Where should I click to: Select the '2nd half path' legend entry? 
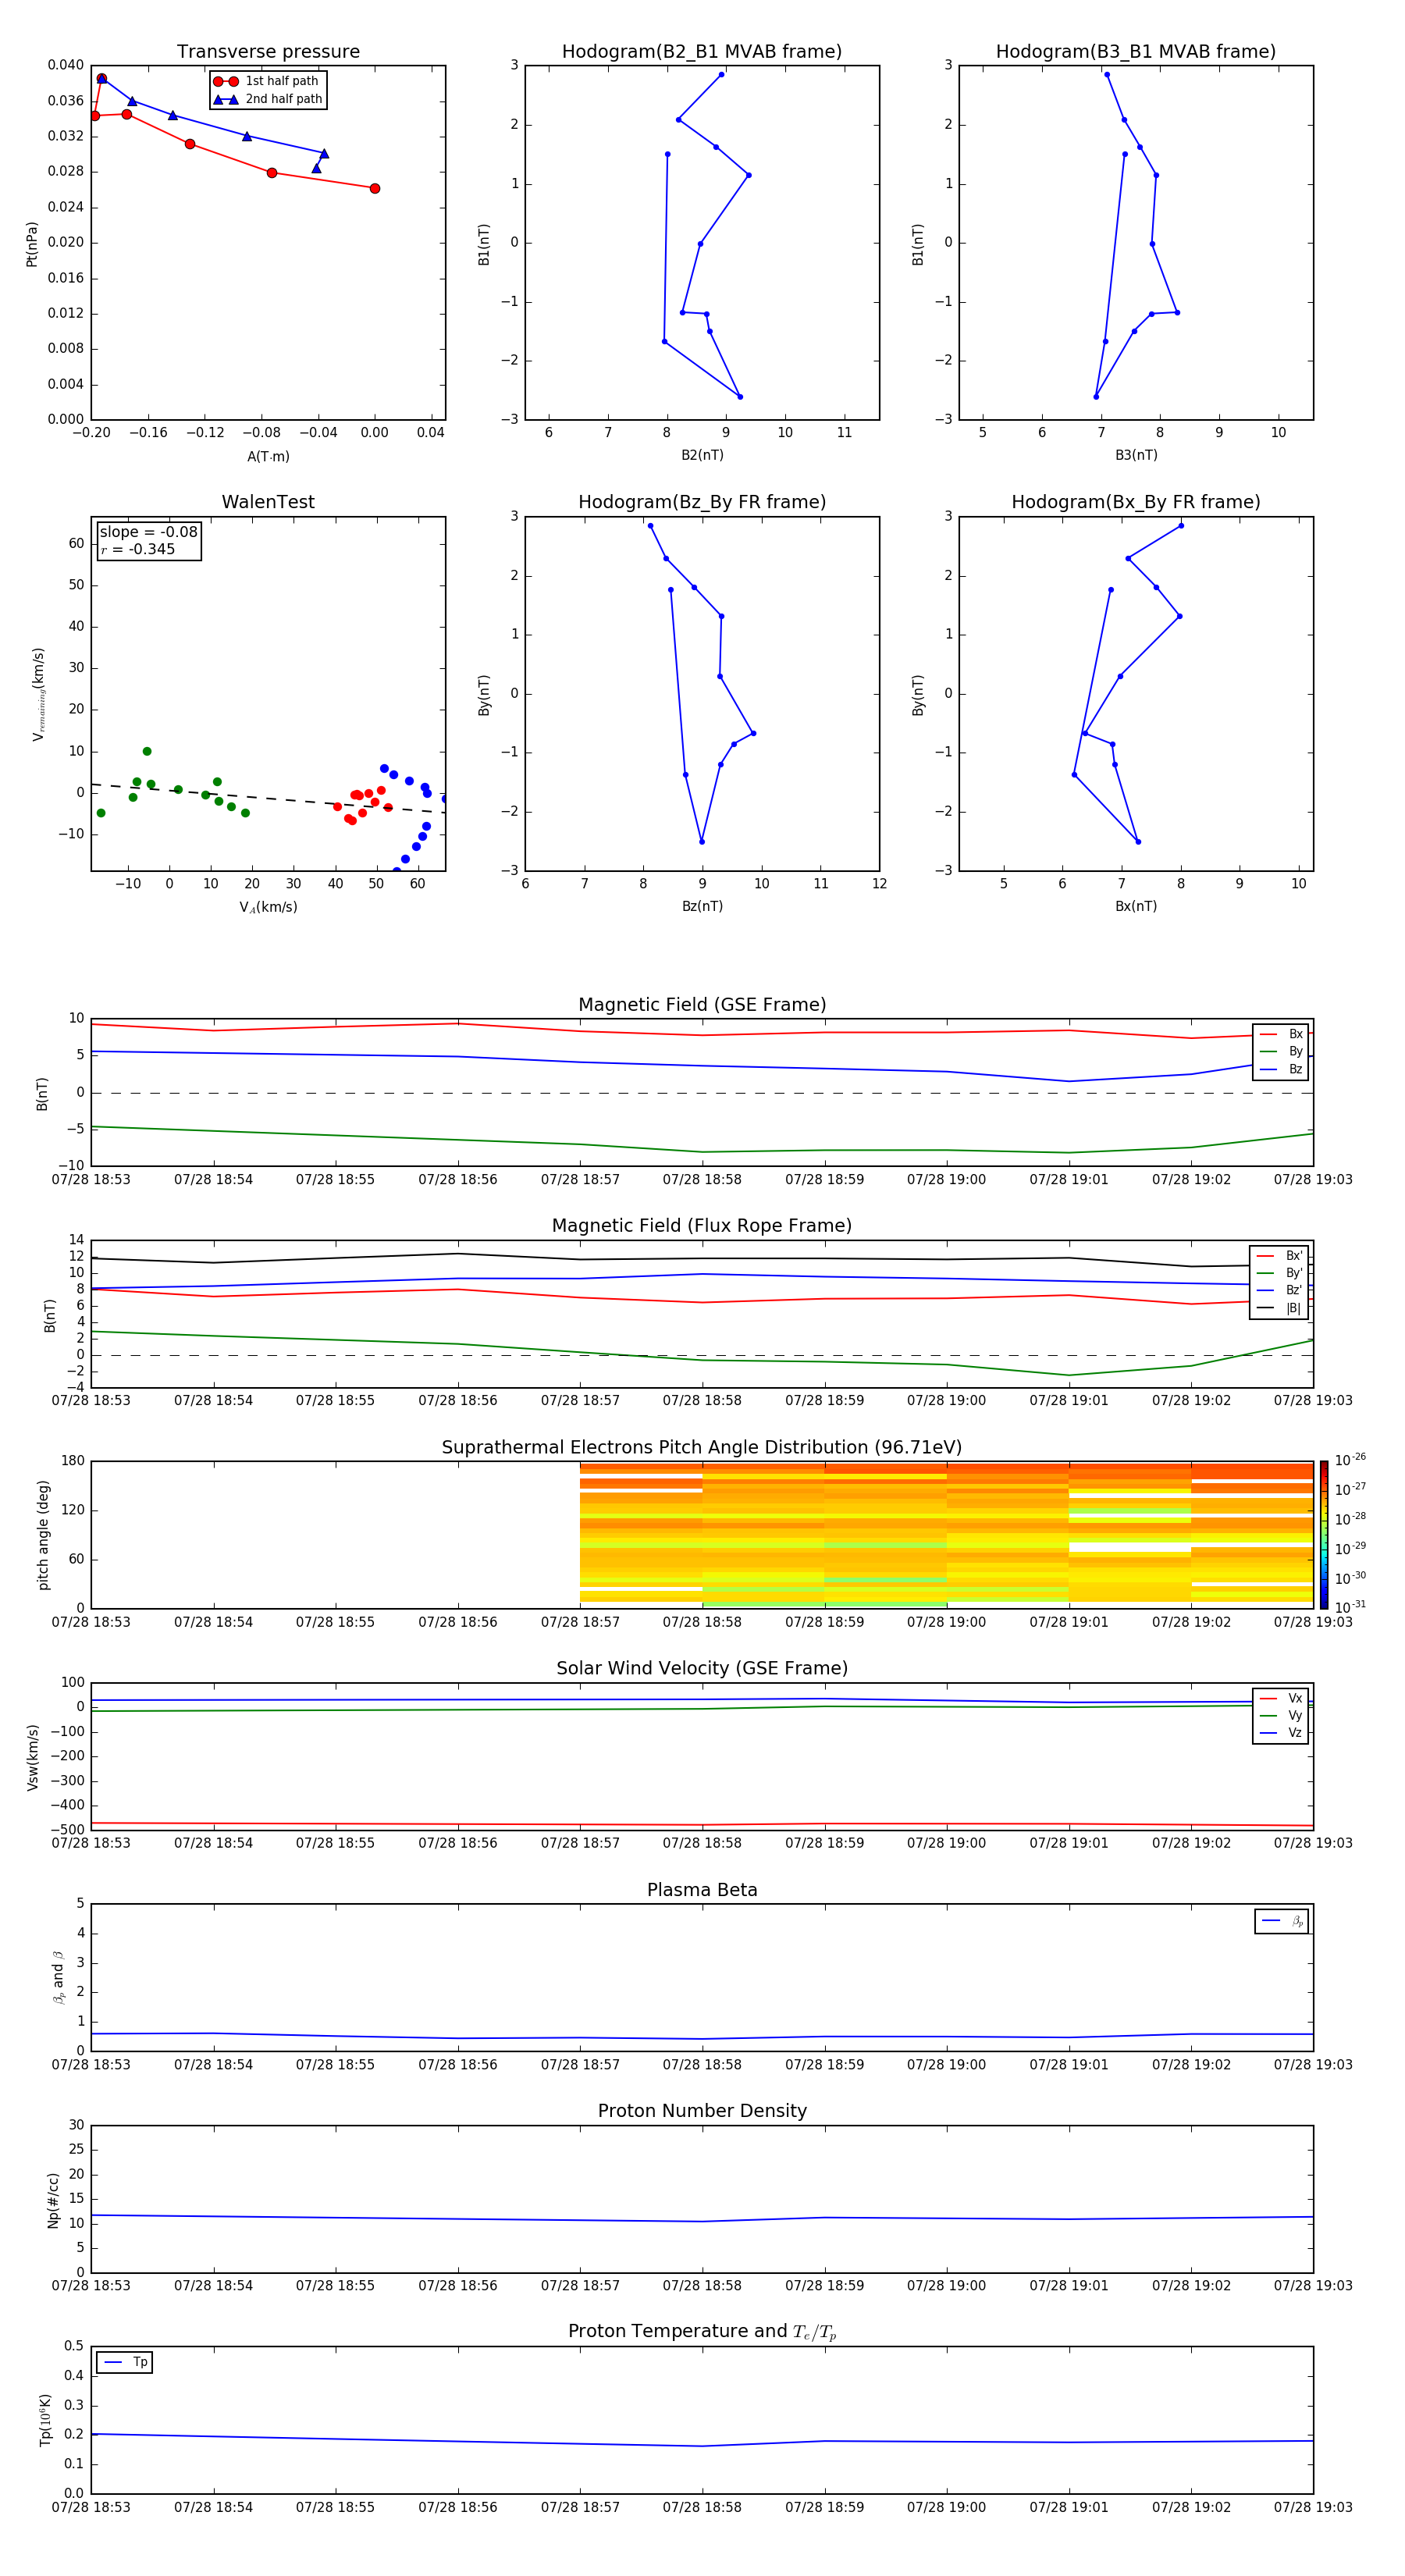point(267,99)
